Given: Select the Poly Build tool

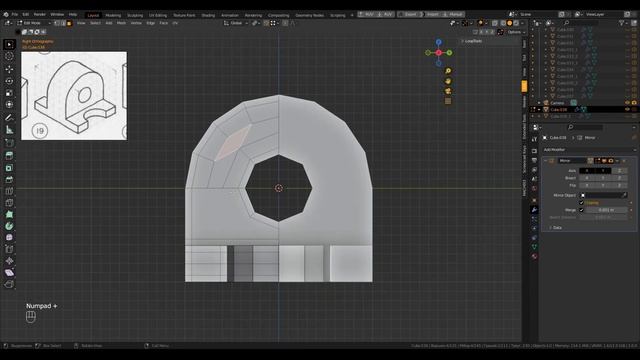Looking at the screenshot, I should [9, 214].
